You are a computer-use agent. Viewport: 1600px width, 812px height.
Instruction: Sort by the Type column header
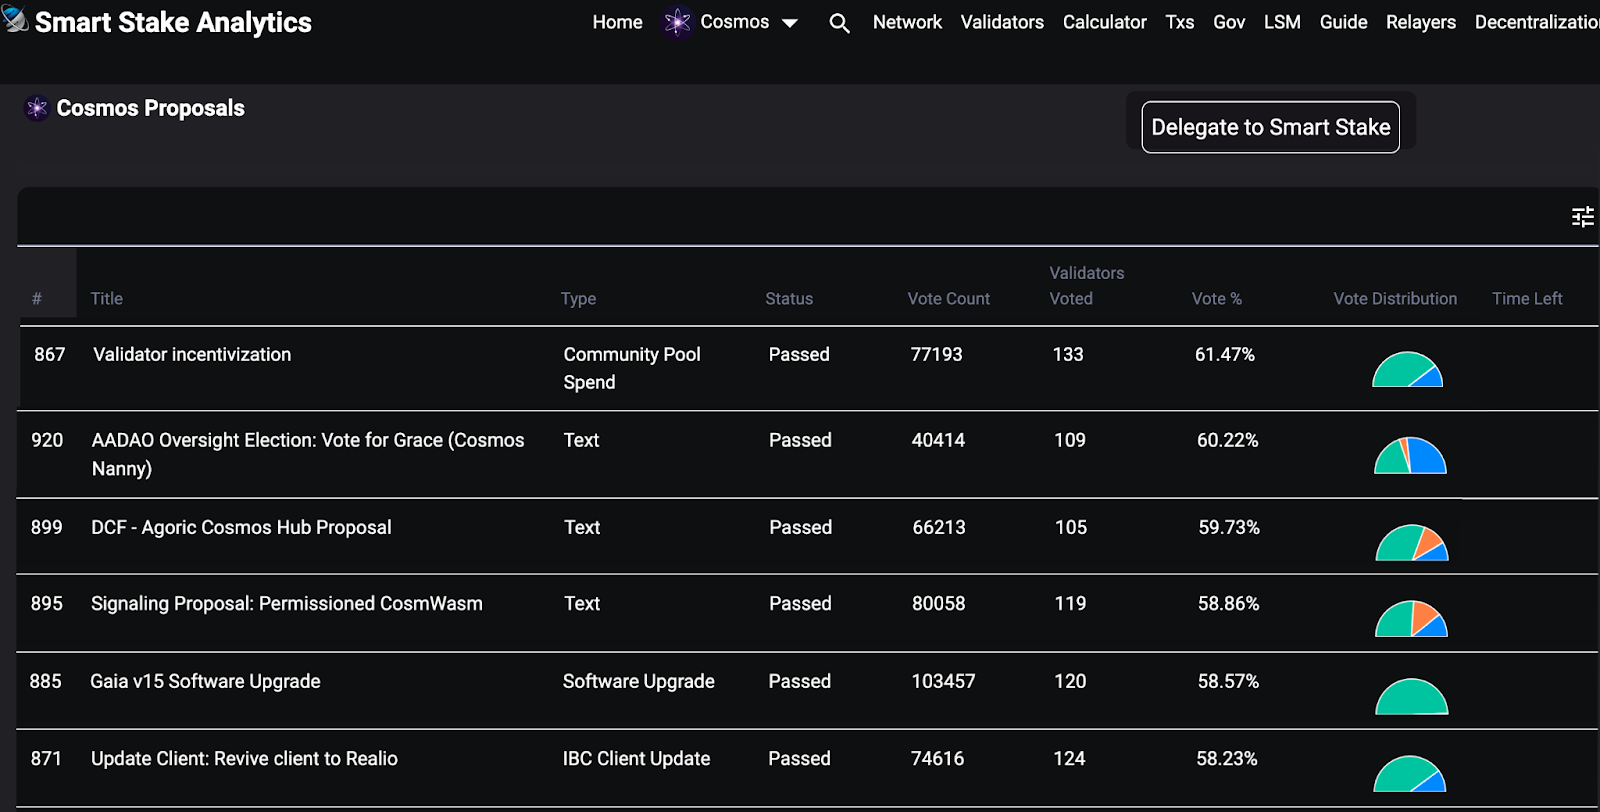tap(578, 299)
